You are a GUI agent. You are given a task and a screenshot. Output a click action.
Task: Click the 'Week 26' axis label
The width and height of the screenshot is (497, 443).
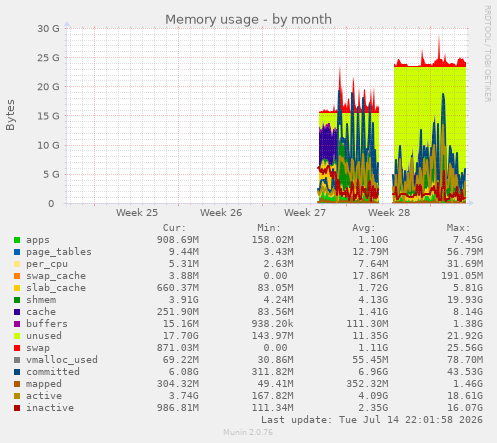pyautogui.click(x=221, y=213)
